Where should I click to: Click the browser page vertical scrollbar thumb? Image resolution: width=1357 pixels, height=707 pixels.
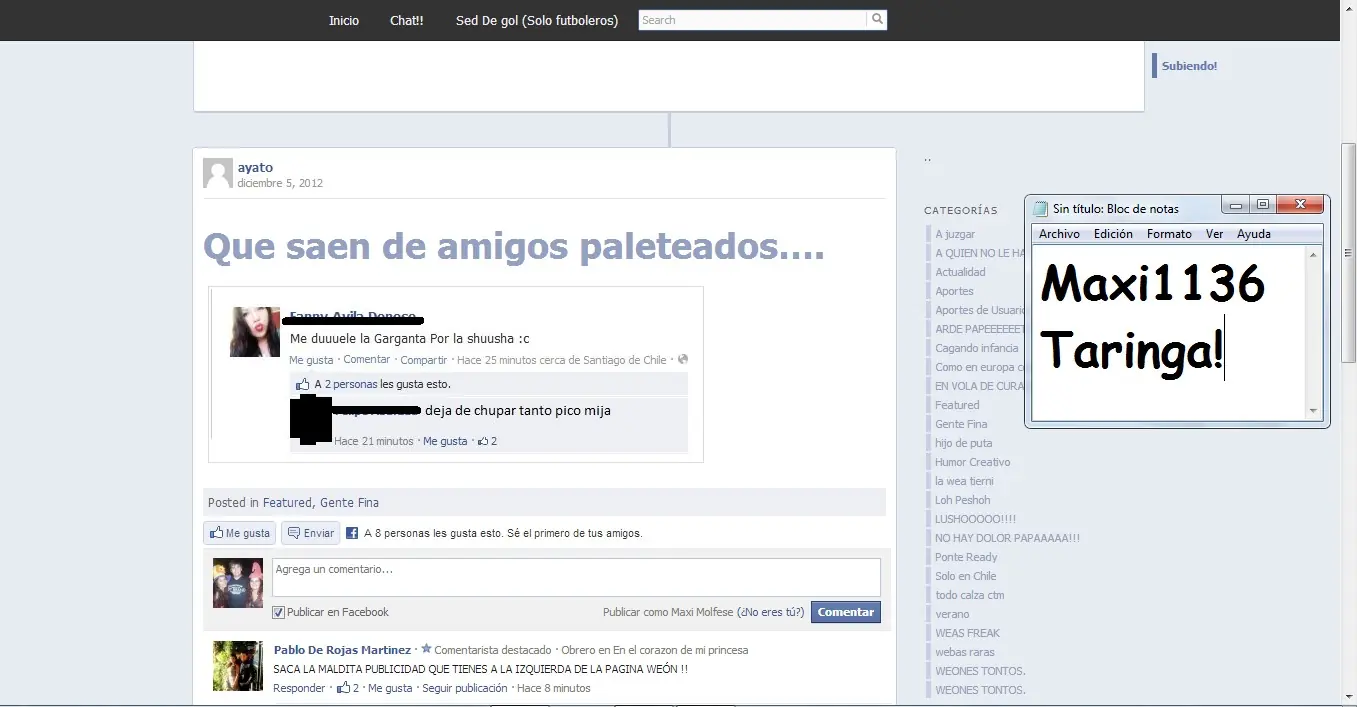pyautogui.click(x=1348, y=252)
